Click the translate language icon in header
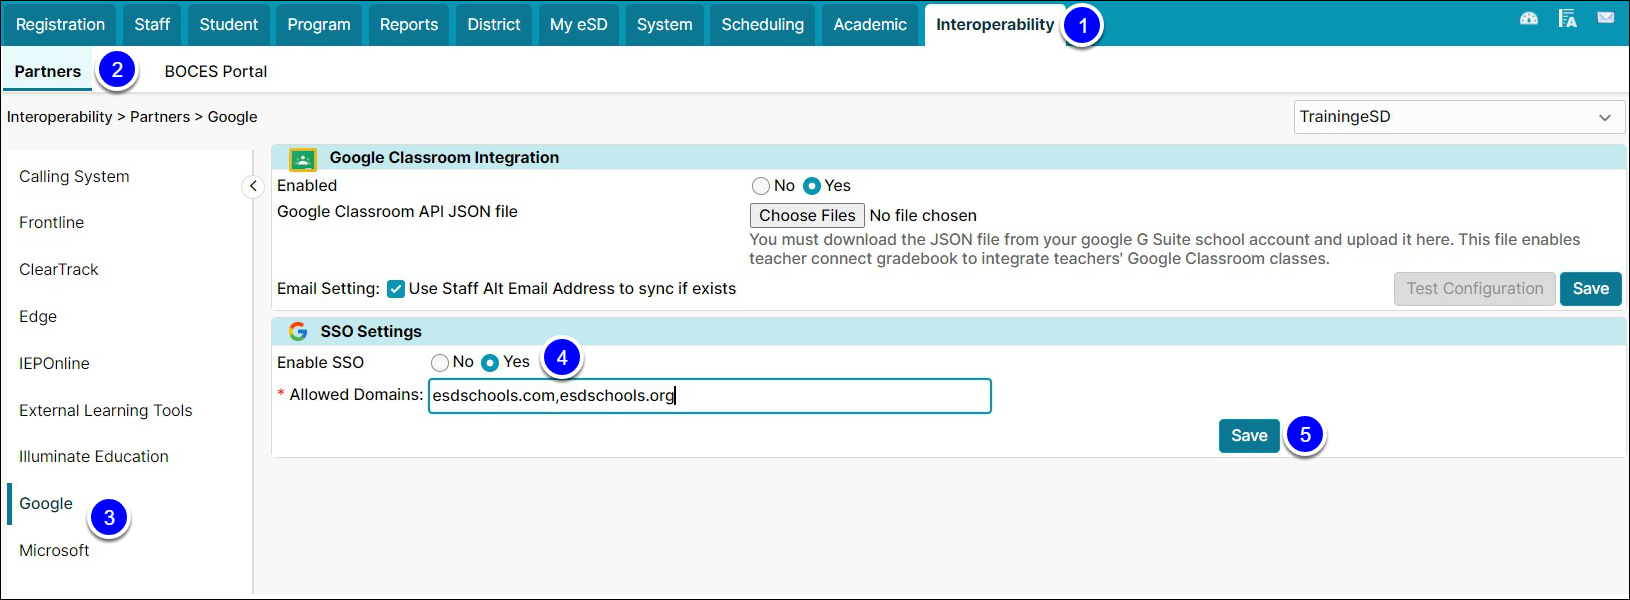This screenshot has width=1630, height=600. [1567, 18]
